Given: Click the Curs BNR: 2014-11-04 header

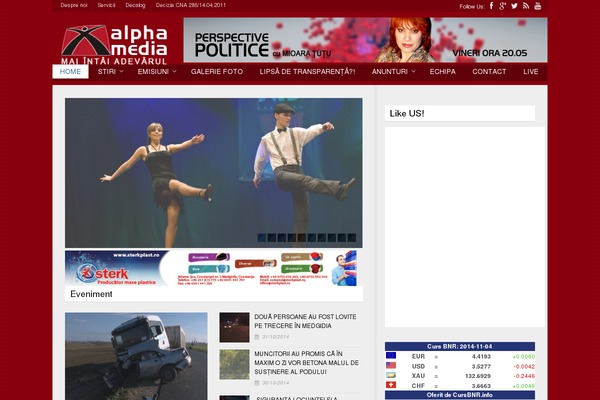Looking at the screenshot, I should pyautogui.click(x=460, y=346).
